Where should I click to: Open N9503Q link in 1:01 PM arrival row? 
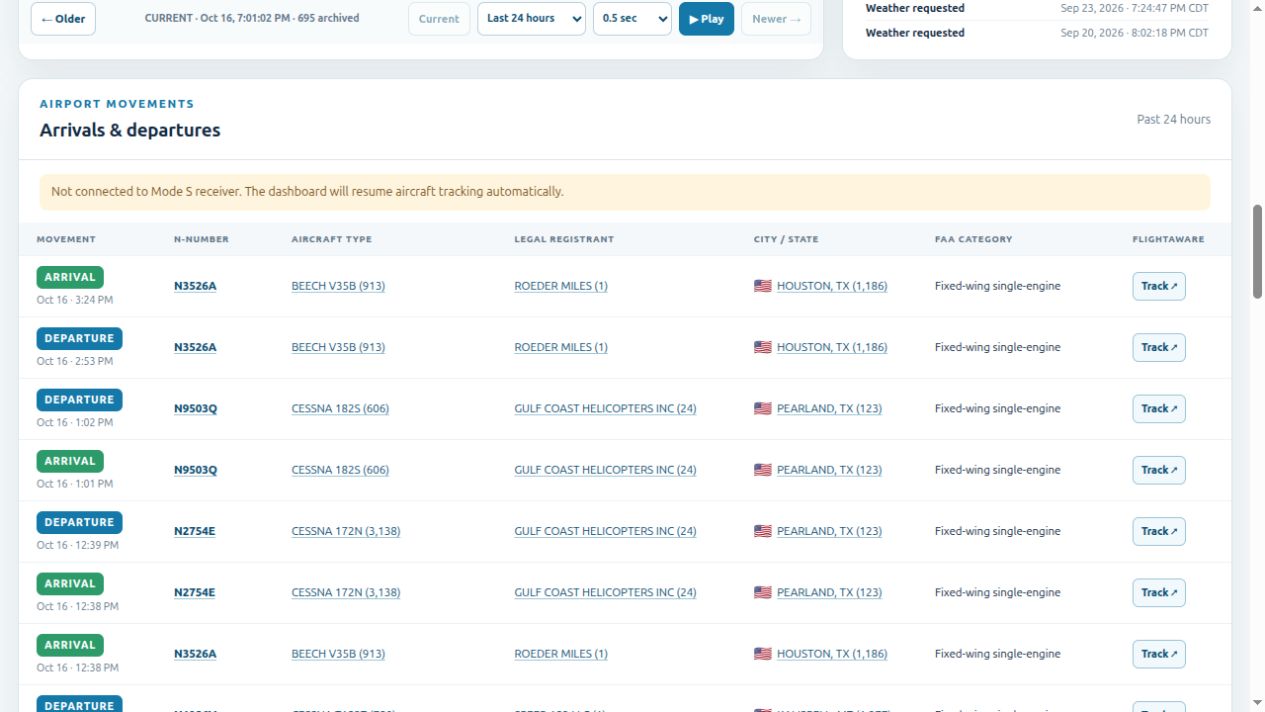tap(195, 470)
